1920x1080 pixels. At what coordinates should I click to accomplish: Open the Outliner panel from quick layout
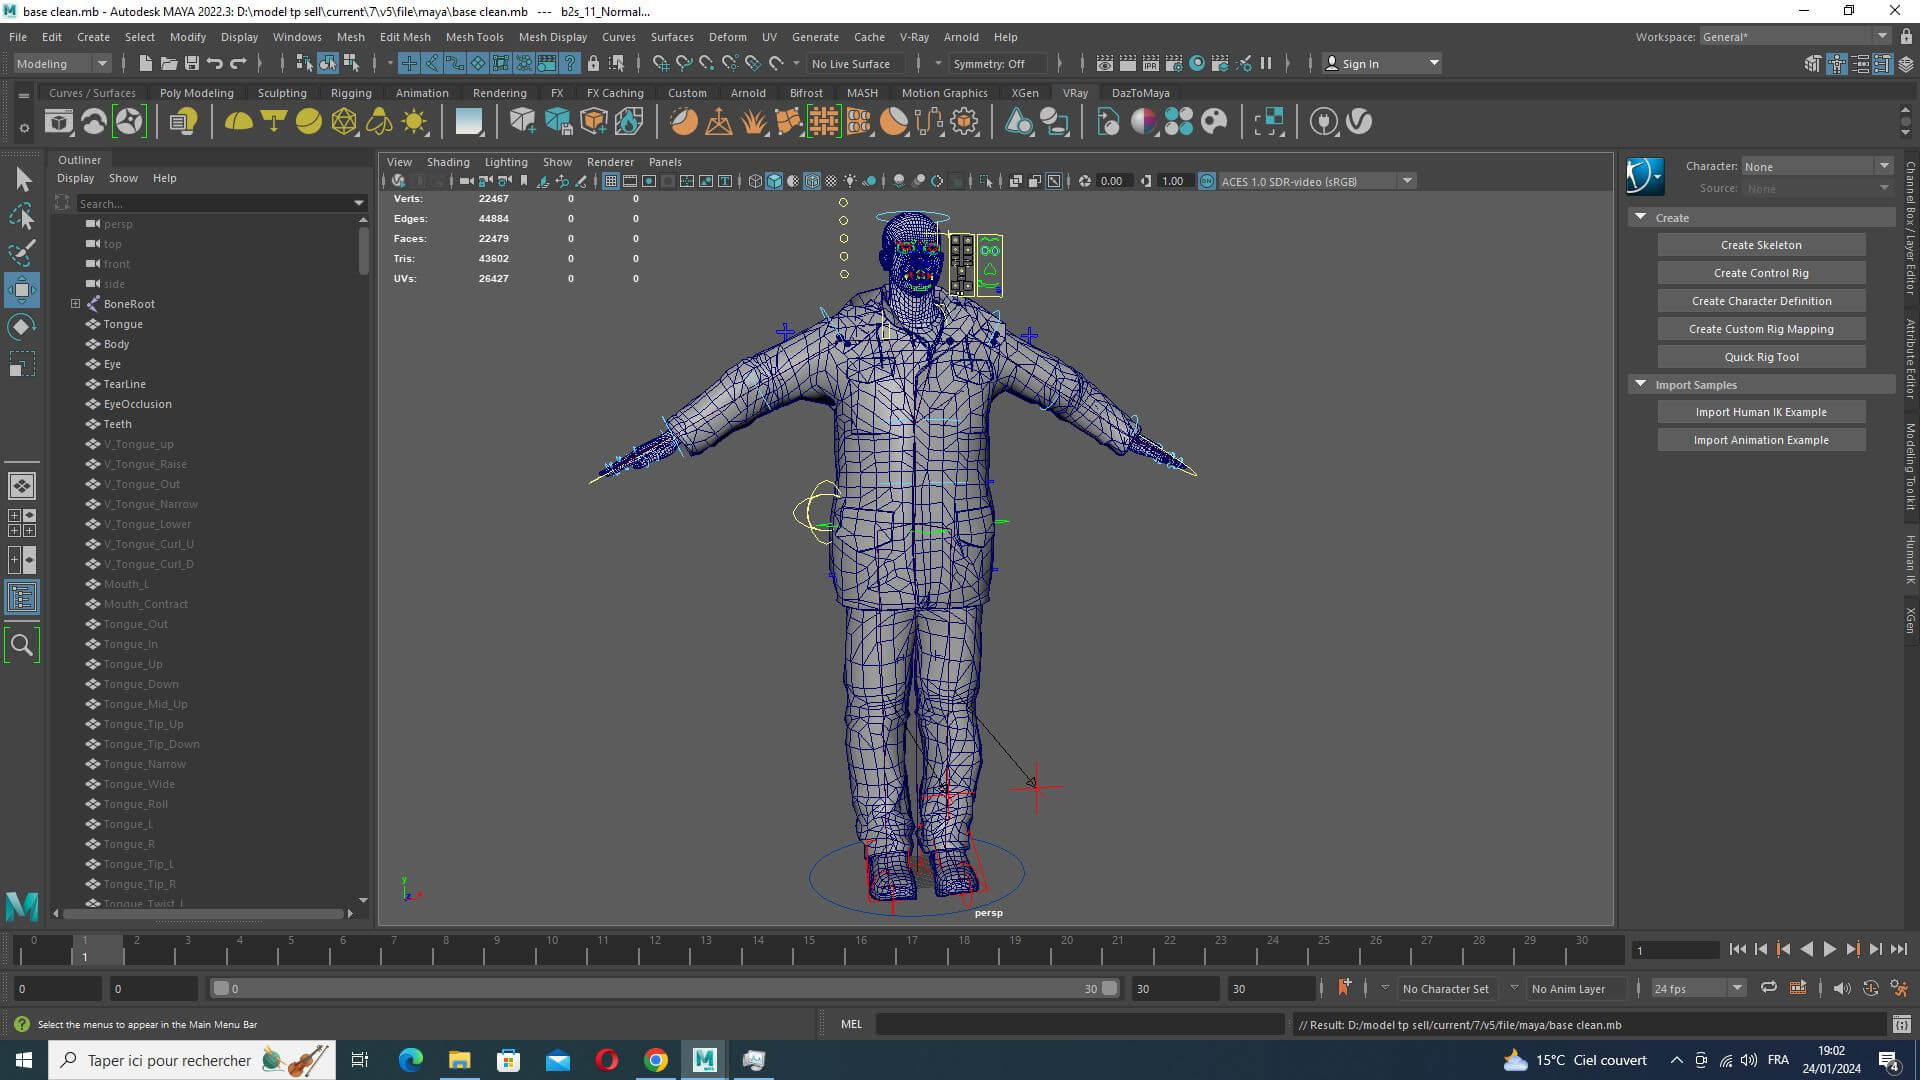click(22, 598)
